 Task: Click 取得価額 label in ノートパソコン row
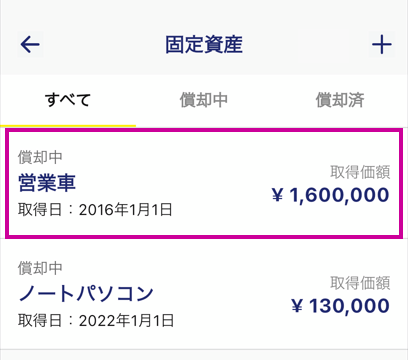click(360, 283)
